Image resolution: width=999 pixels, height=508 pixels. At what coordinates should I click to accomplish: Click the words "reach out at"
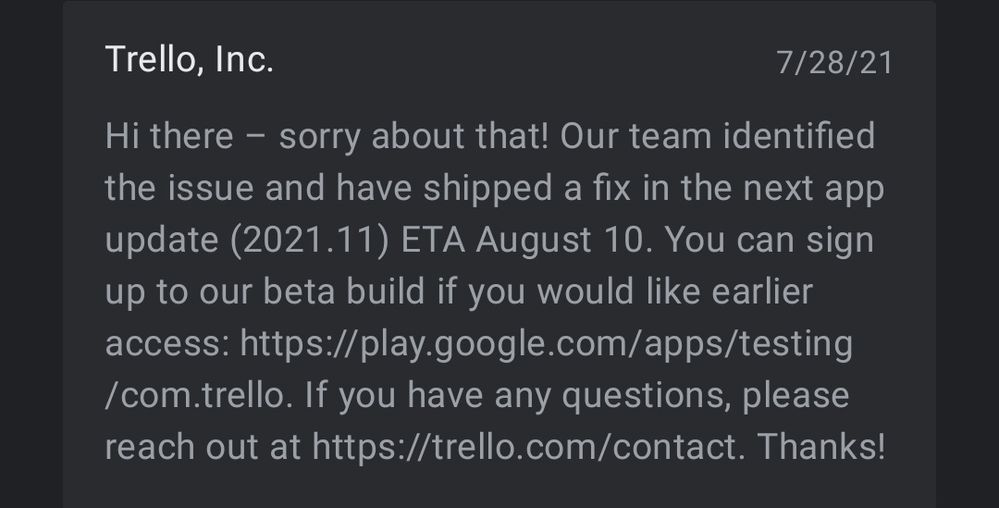click(x=203, y=446)
